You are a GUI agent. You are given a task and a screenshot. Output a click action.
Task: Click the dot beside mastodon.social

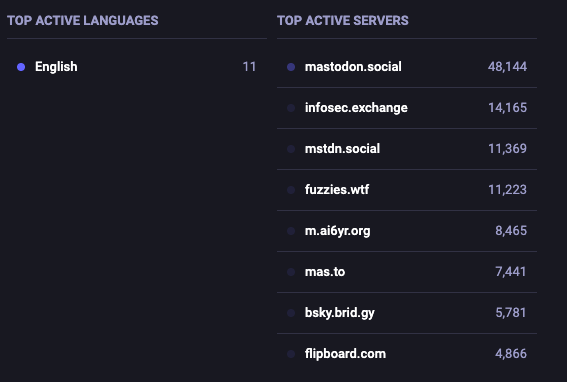pos(291,67)
